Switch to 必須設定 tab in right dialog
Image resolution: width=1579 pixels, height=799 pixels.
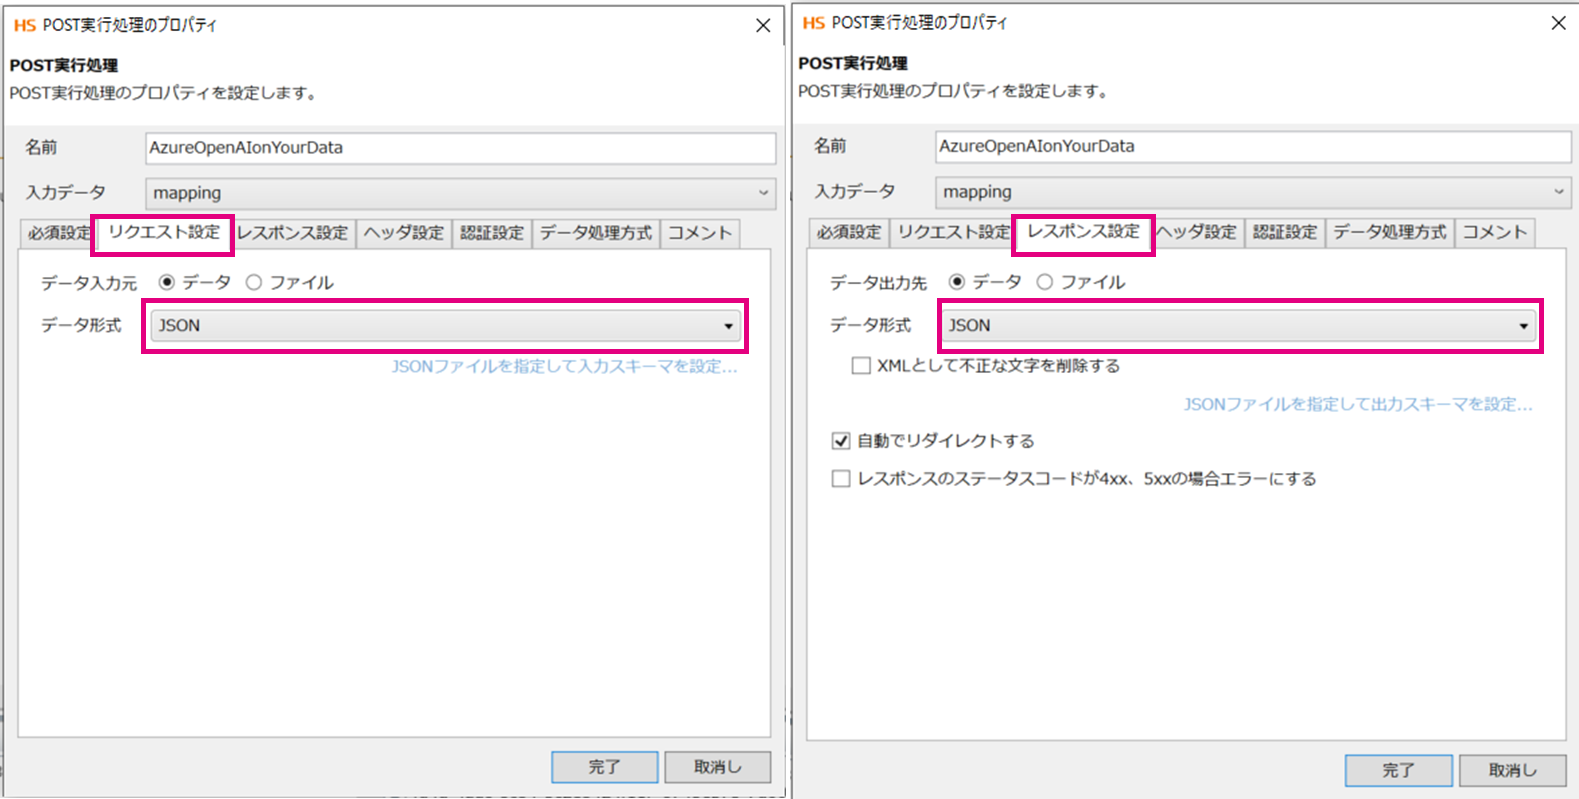(849, 232)
